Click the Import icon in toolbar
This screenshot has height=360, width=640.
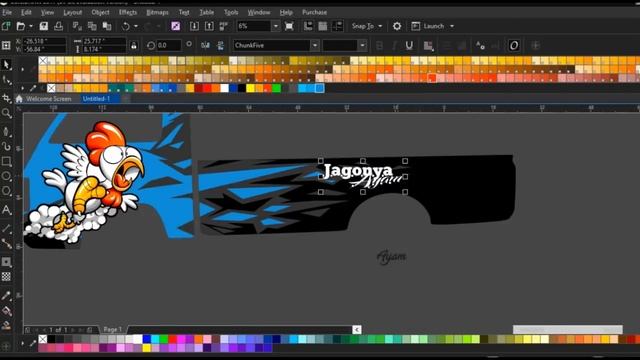coord(194,26)
